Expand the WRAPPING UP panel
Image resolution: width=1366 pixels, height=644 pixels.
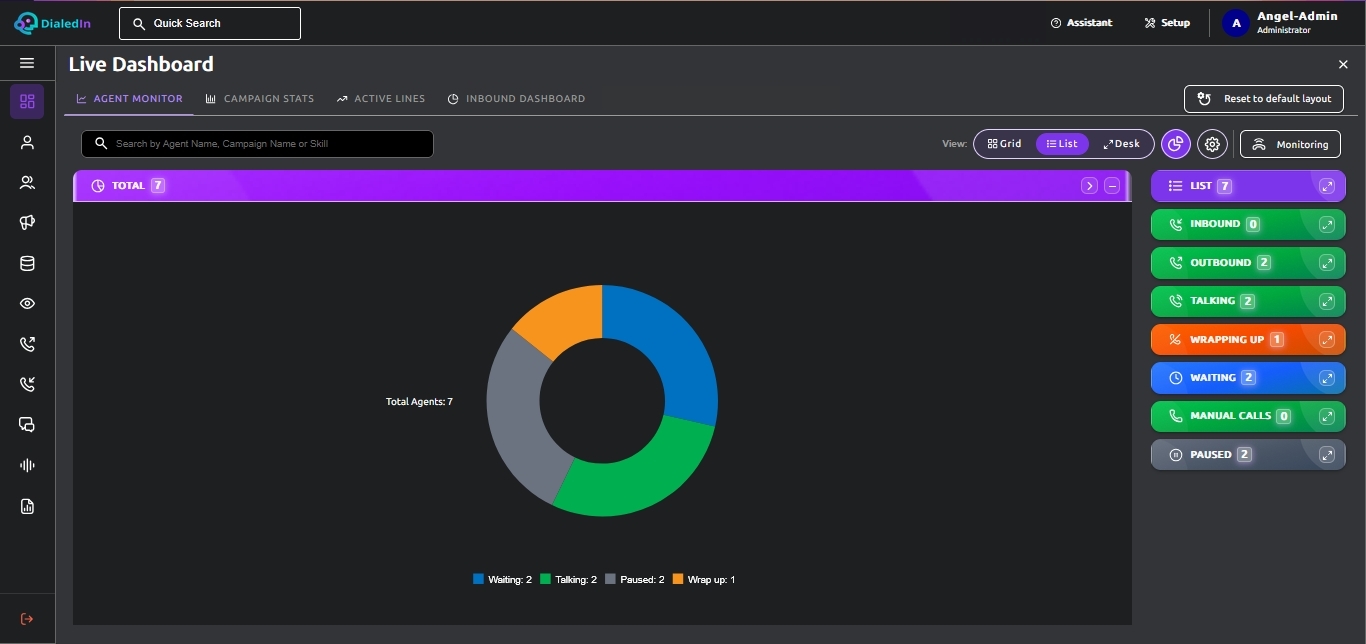[x=1327, y=340]
